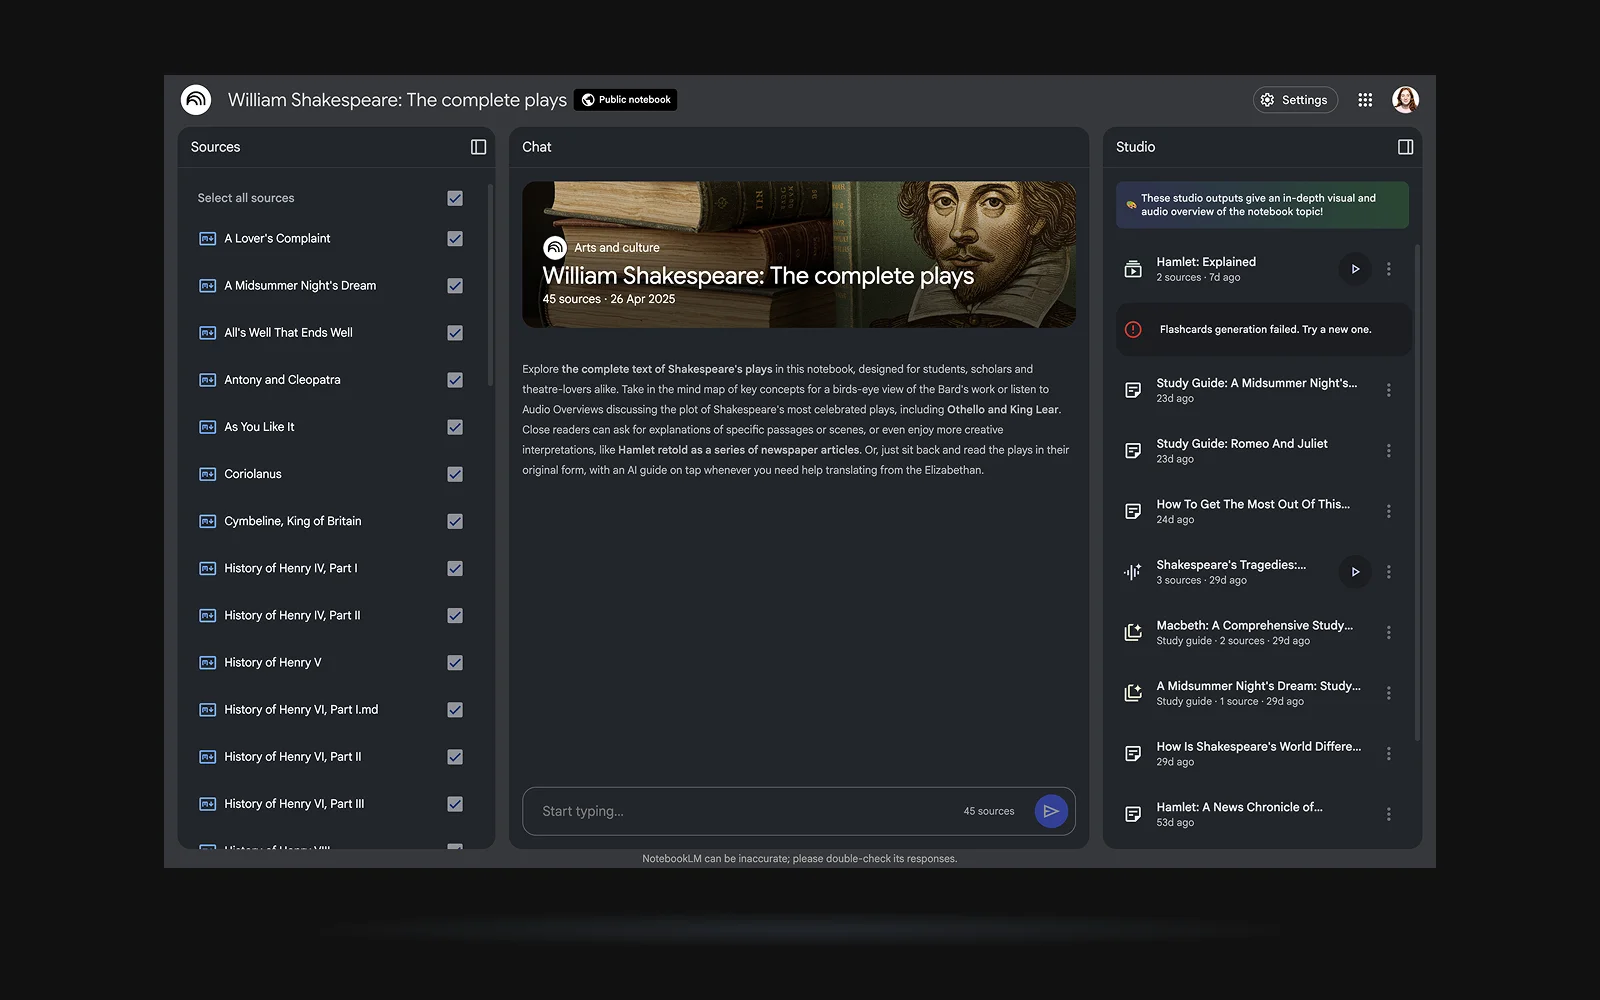1600x1000 pixels.
Task: Open notebook Settings
Action: (x=1295, y=100)
